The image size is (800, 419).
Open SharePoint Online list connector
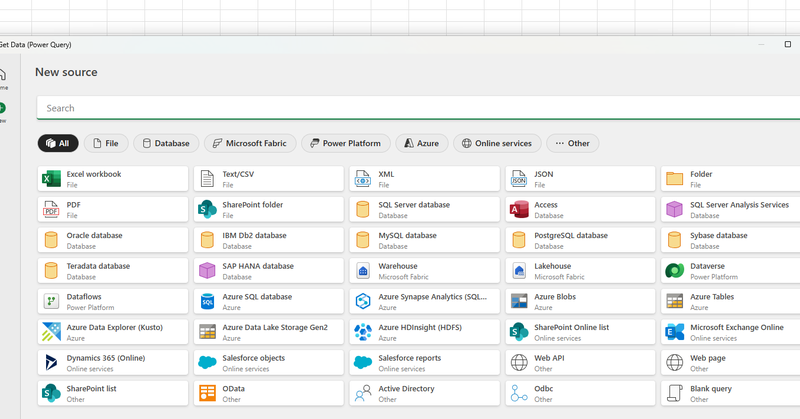(580, 332)
